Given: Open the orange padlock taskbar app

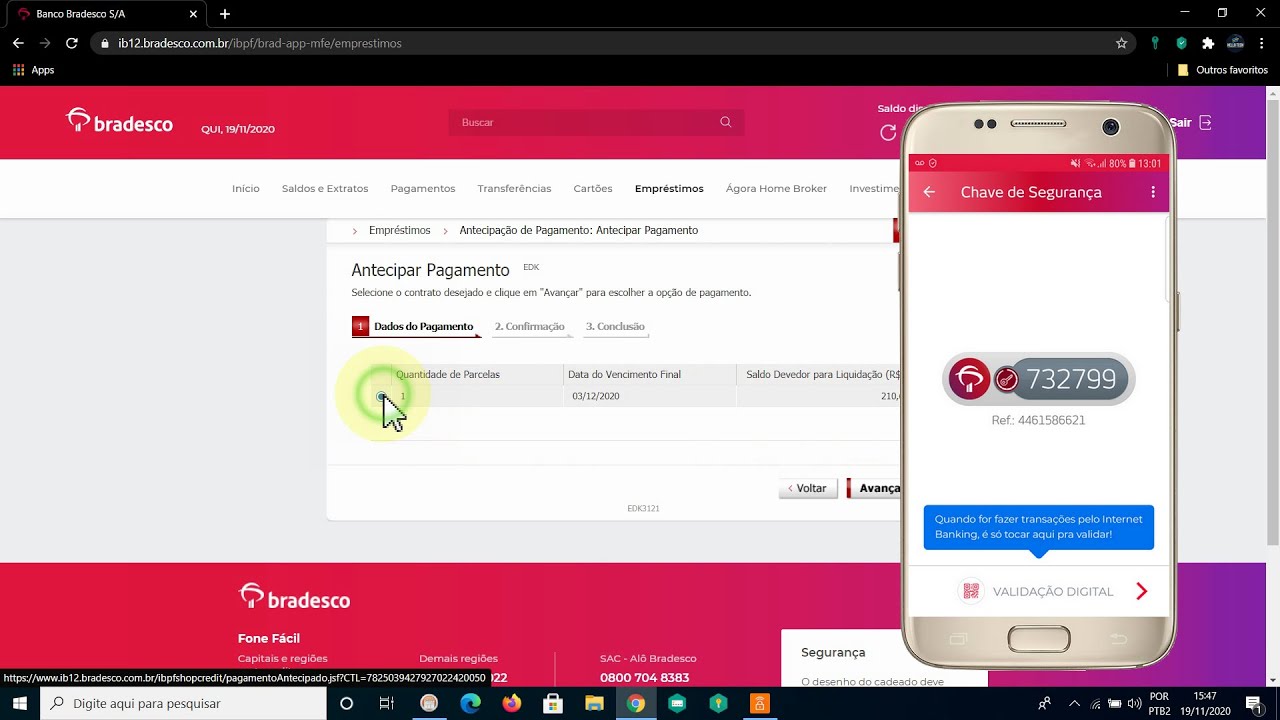Looking at the screenshot, I should click(x=759, y=703).
